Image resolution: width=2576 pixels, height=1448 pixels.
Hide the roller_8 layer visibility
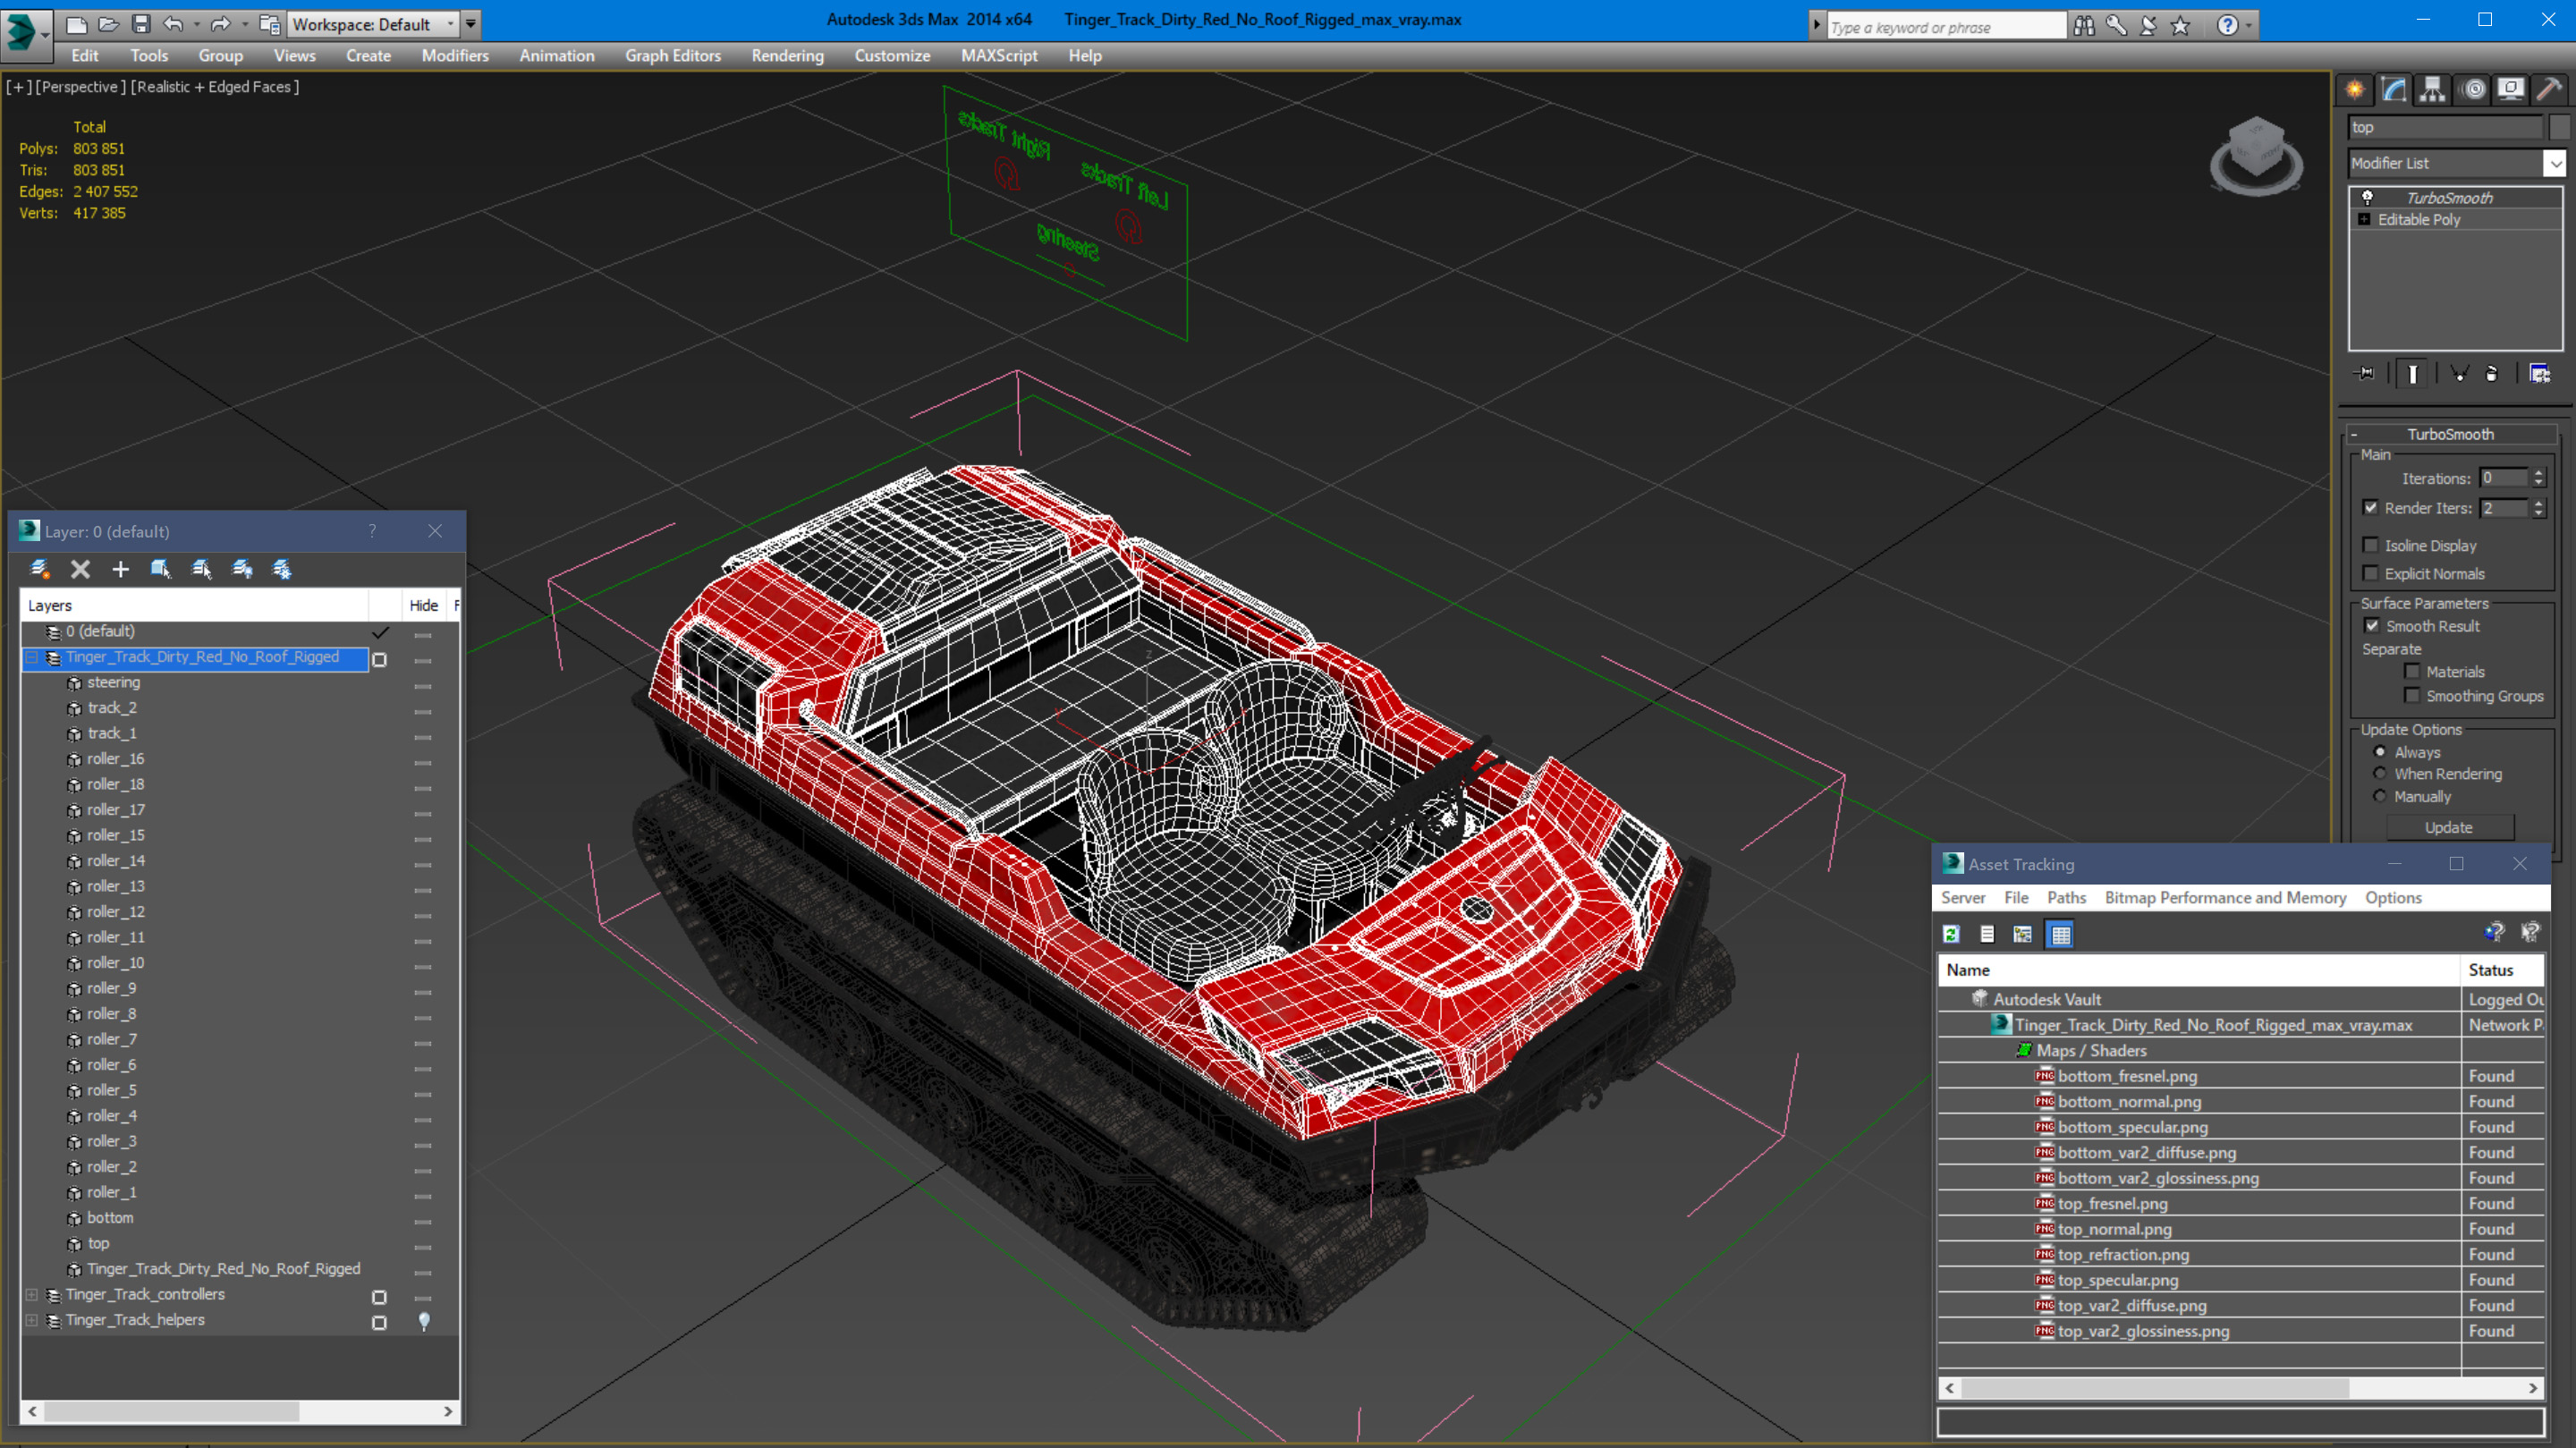[x=423, y=1014]
